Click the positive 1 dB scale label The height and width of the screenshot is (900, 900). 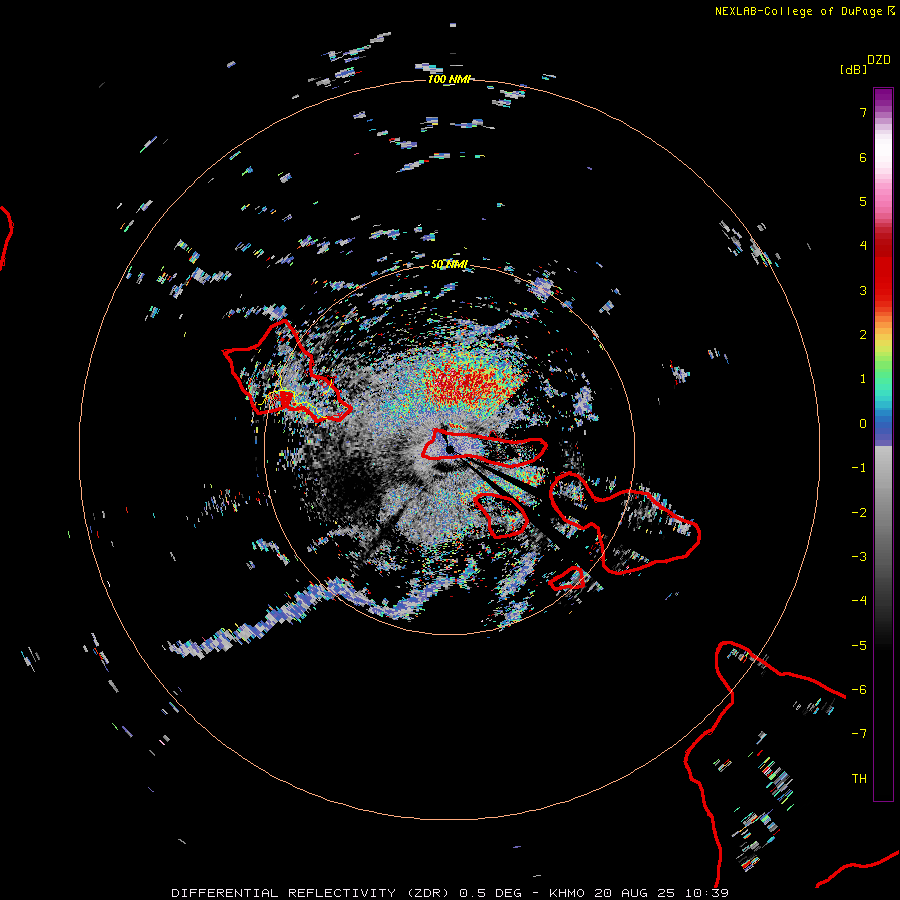(863, 379)
